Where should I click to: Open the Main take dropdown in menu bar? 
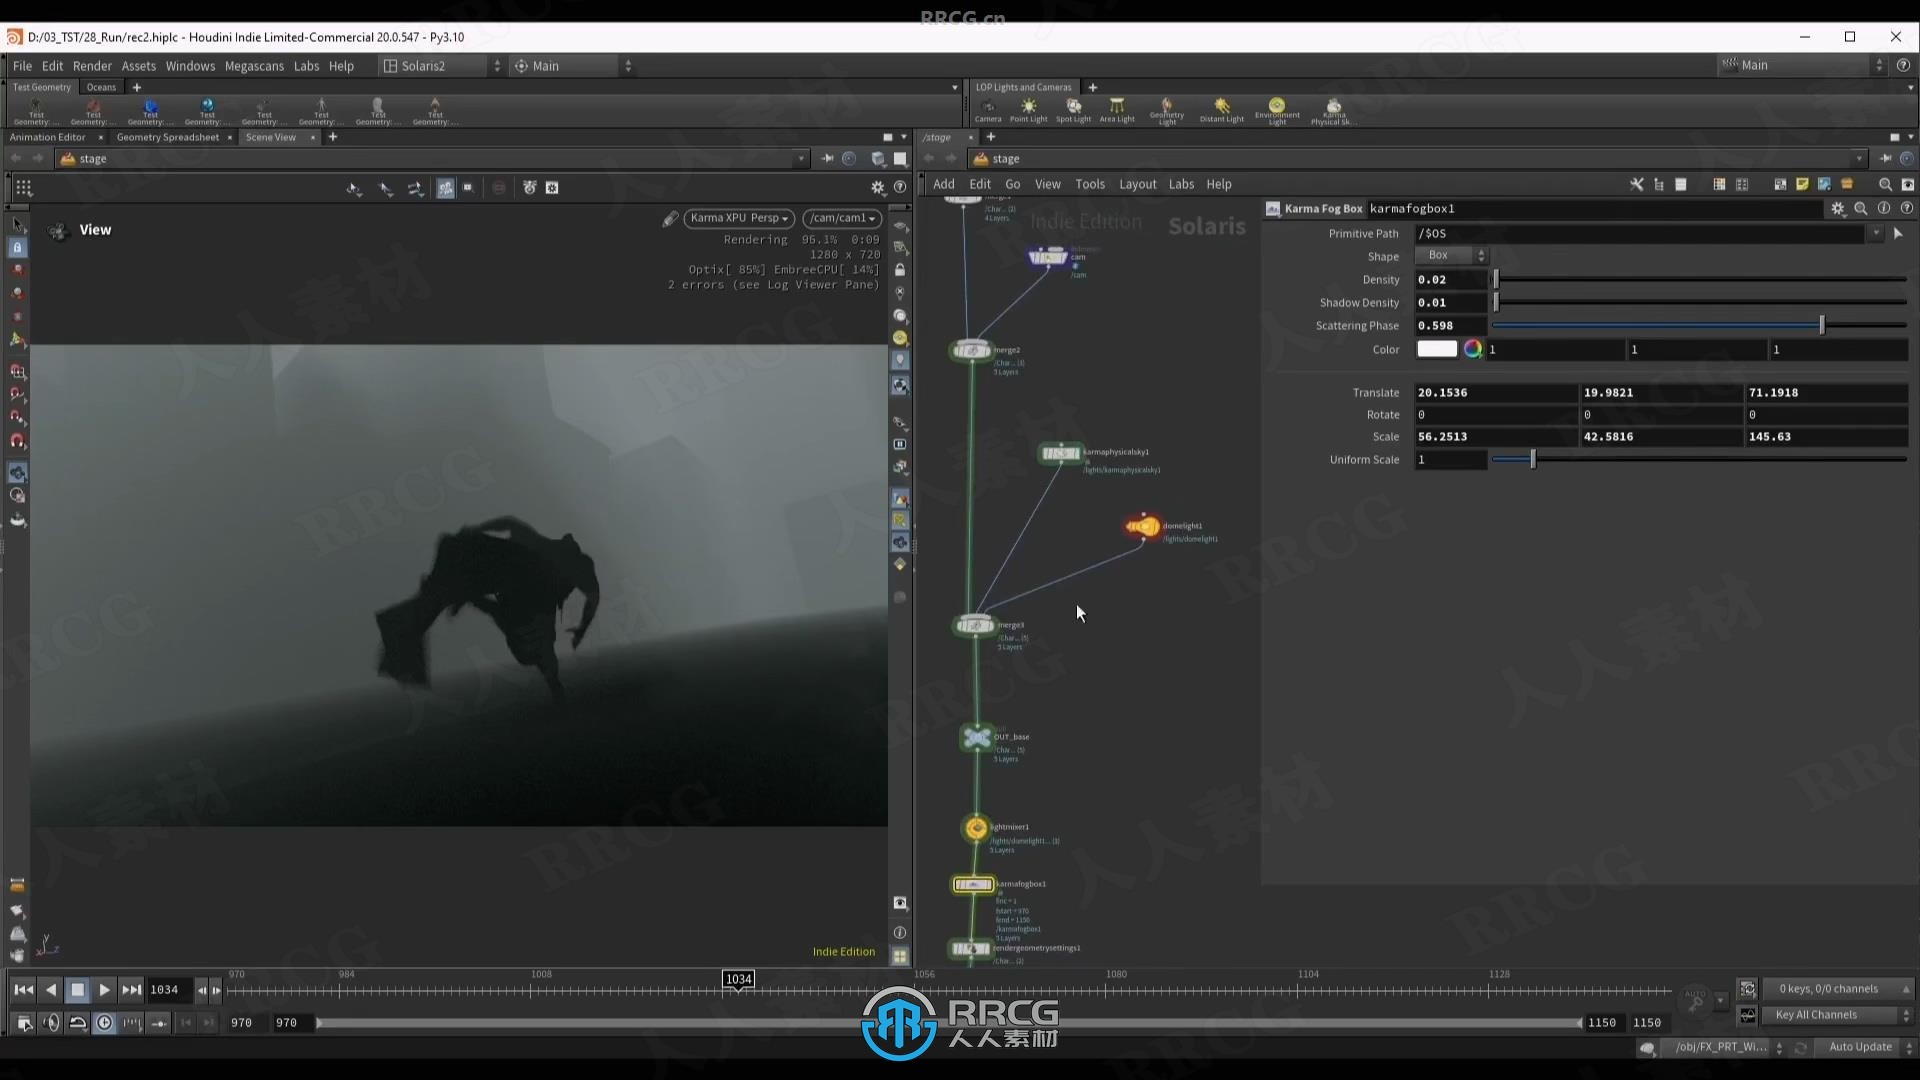572,66
